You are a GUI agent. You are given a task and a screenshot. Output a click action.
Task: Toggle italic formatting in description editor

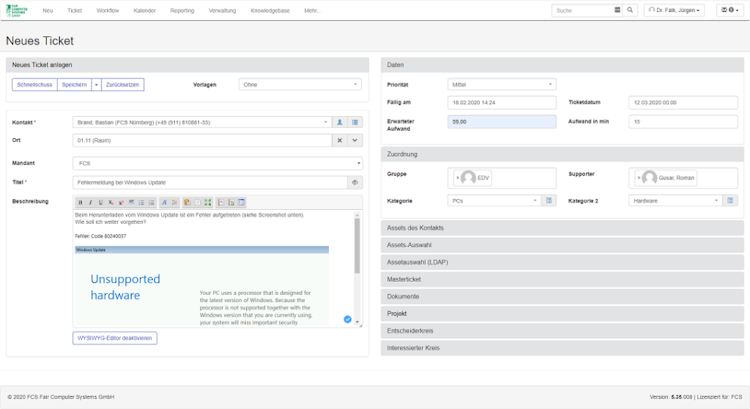pos(90,202)
